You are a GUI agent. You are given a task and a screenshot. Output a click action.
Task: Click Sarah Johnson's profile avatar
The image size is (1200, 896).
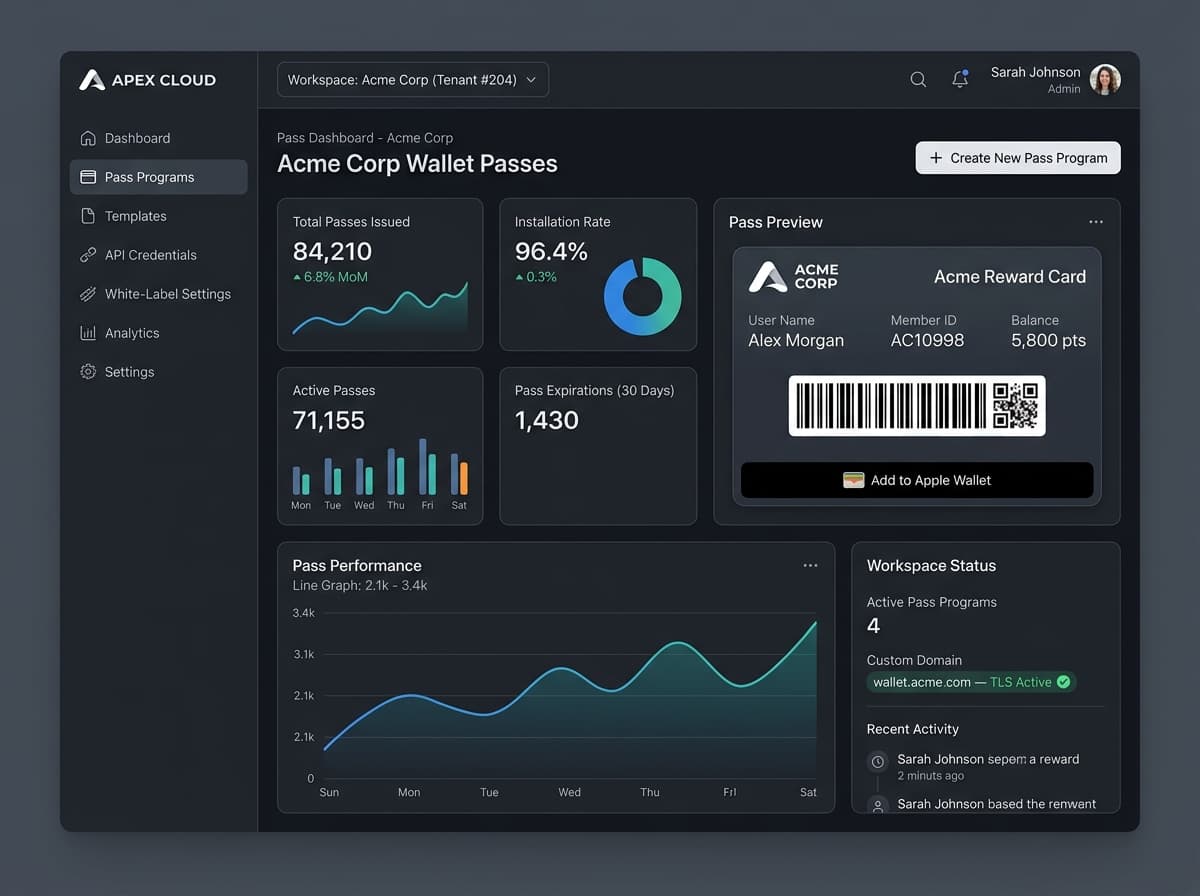(1105, 80)
